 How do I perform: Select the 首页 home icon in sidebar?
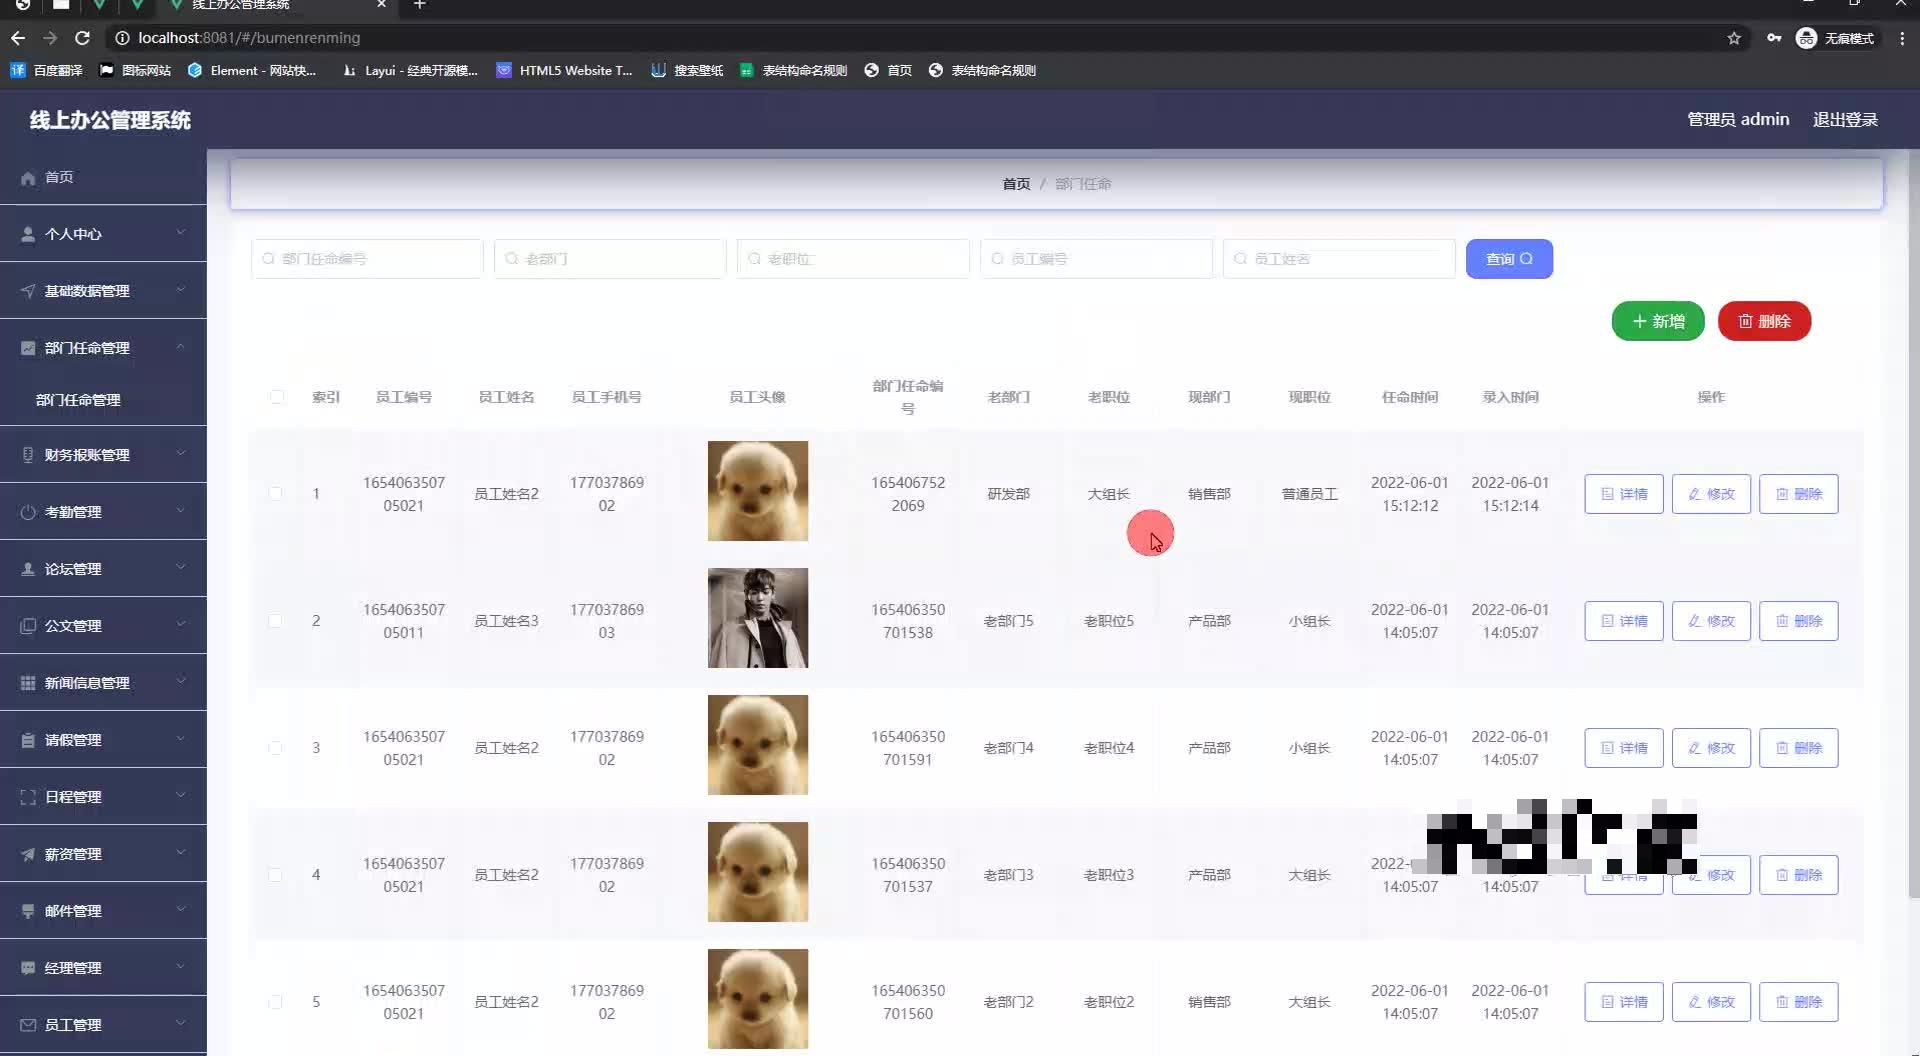click(28, 177)
